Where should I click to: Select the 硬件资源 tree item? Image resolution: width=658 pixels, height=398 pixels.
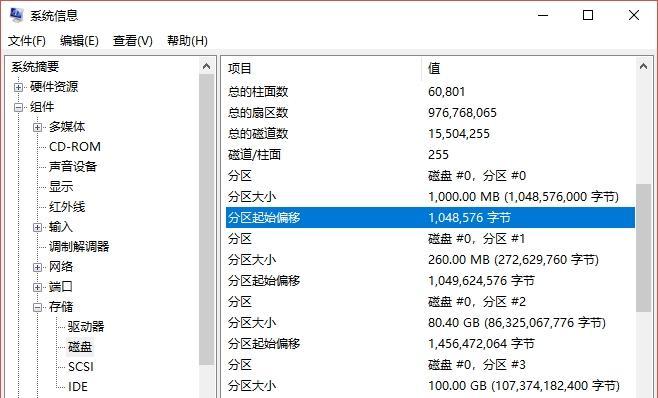[x=54, y=87]
